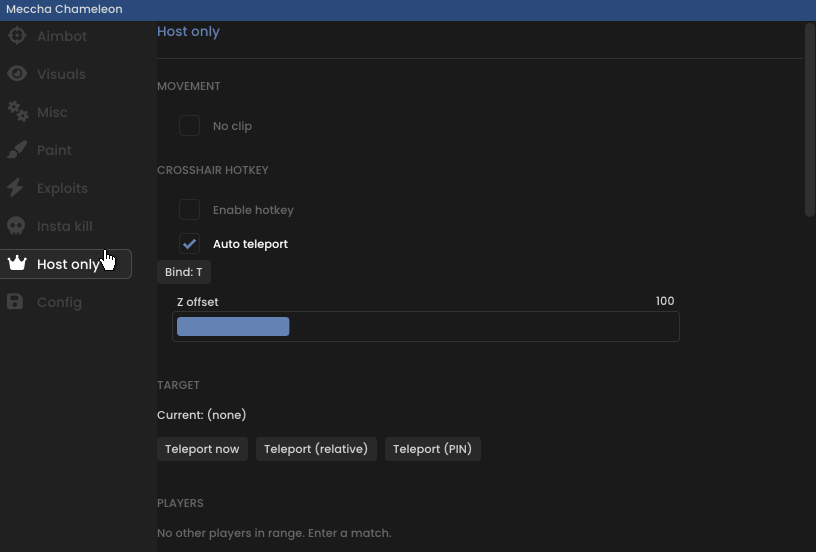Click the Teleport (PIN) button
Image resolution: width=816 pixels, height=552 pixels.
pyautogui.click(x=432, y=449)
